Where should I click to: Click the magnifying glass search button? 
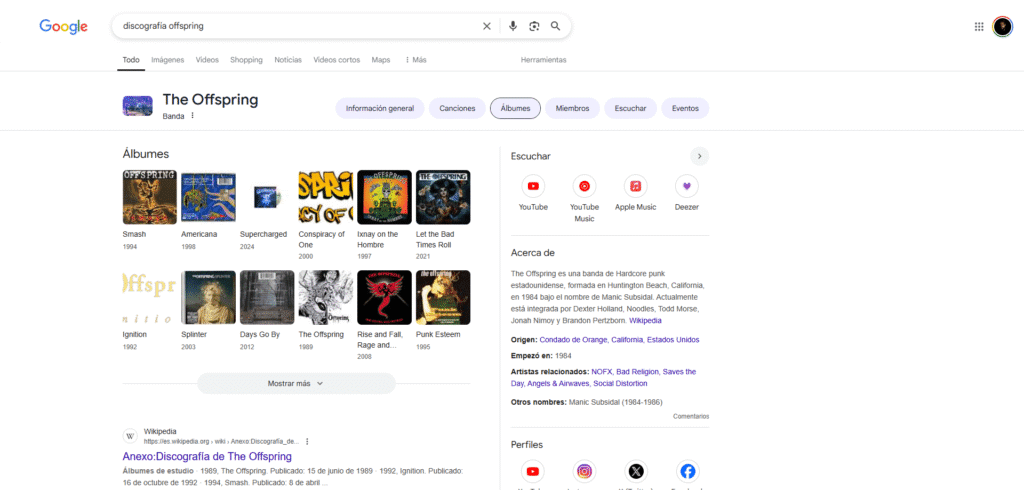tap(555, 26)
